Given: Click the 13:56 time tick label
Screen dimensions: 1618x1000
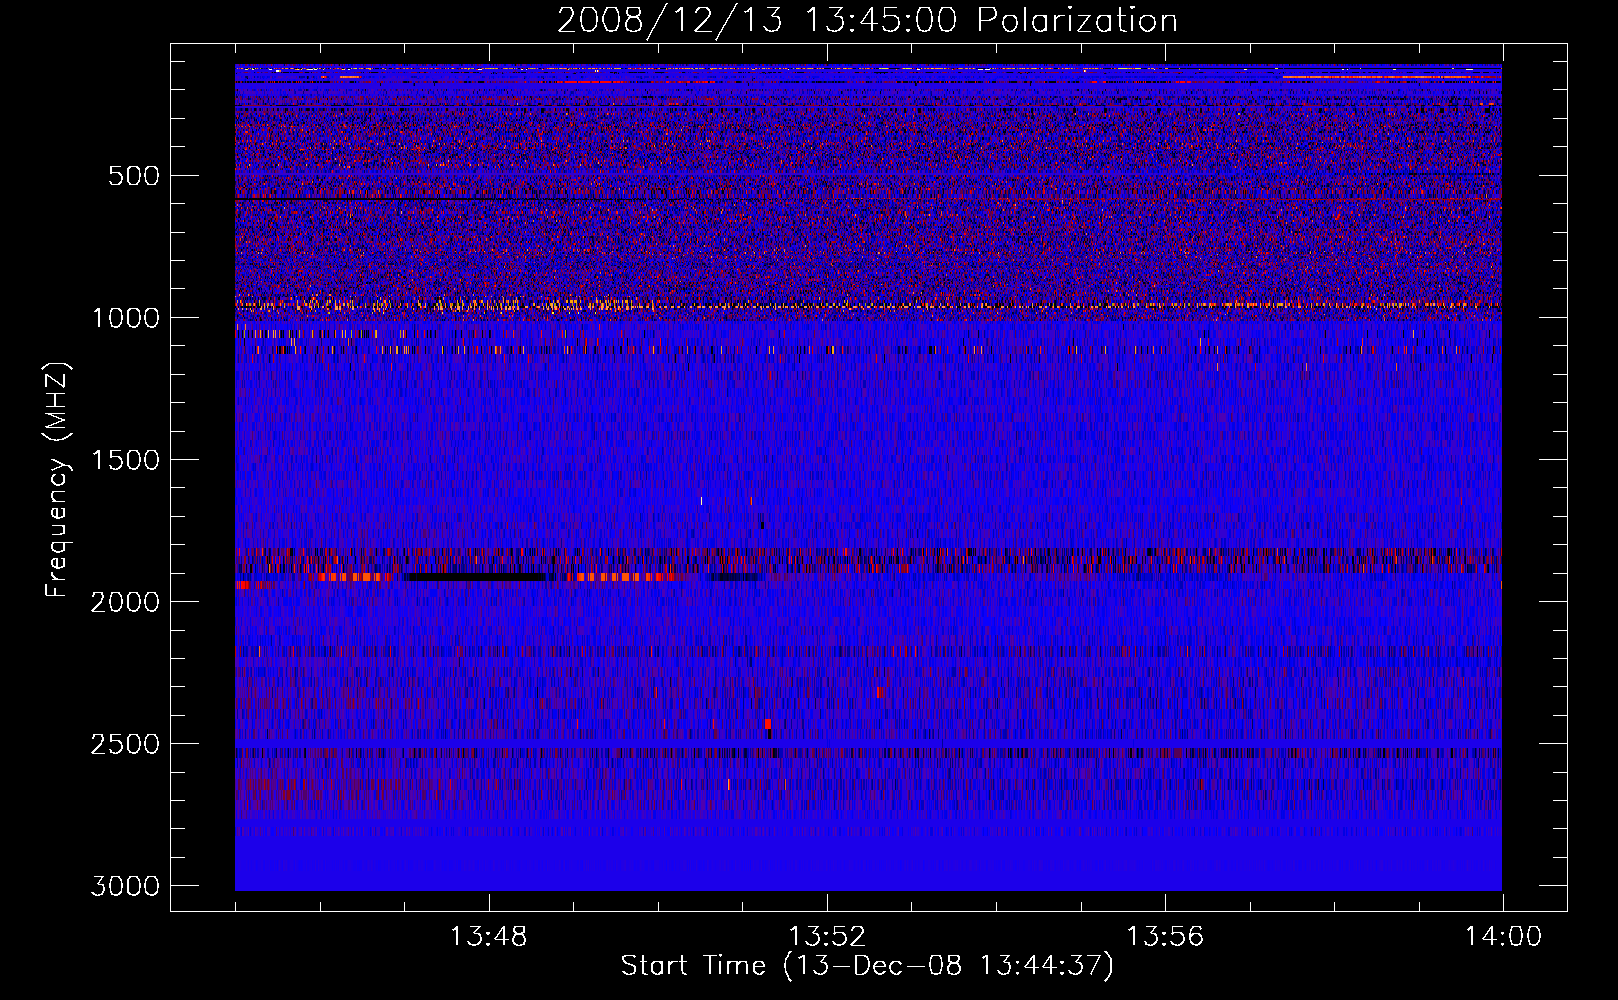Looking at the screenshot, I should pos(1165,937).
